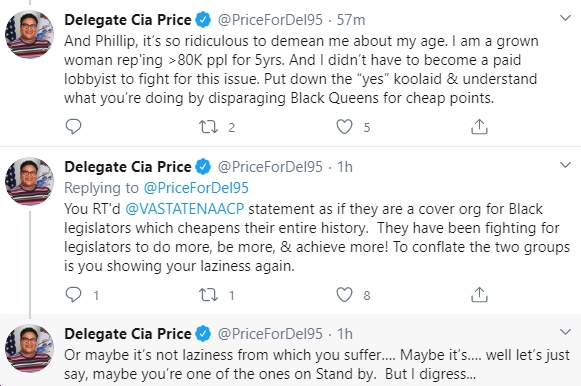Open the tweet about laziness and Stand by
The height and width of the screenshot is (386, 581).
[x=316, y=365]
